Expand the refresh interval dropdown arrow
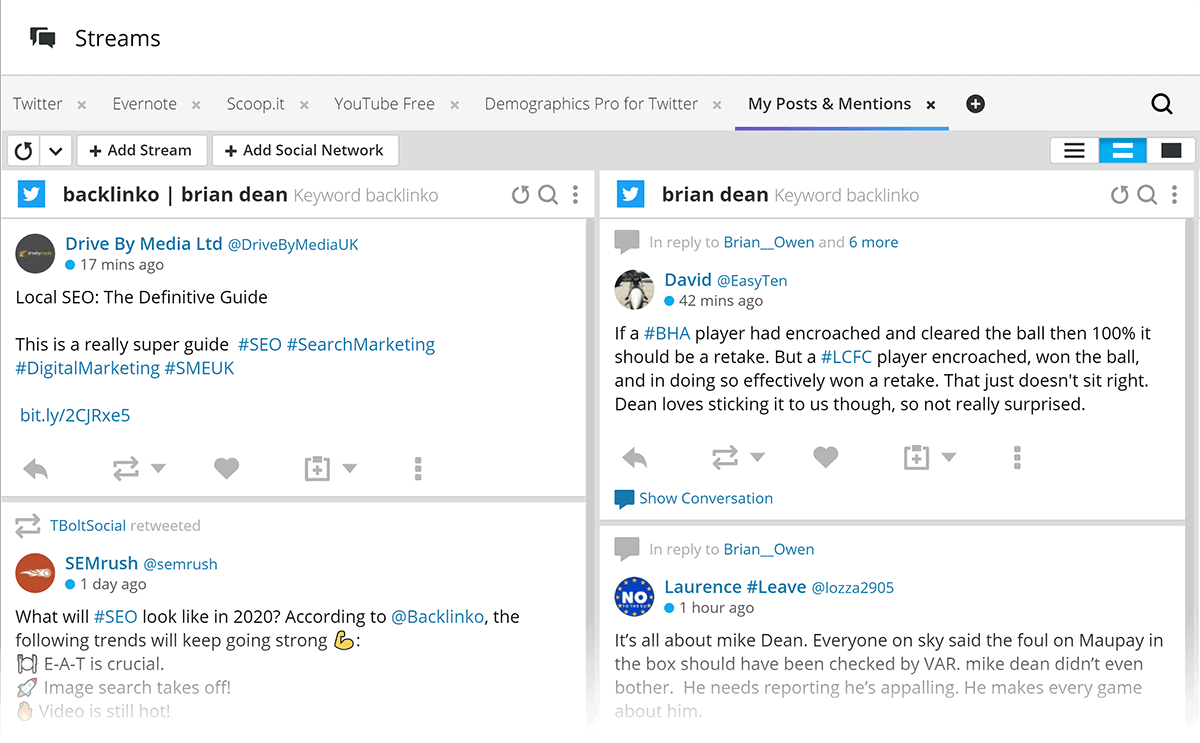Viewport: 1200px width, 743px height. 55,151
